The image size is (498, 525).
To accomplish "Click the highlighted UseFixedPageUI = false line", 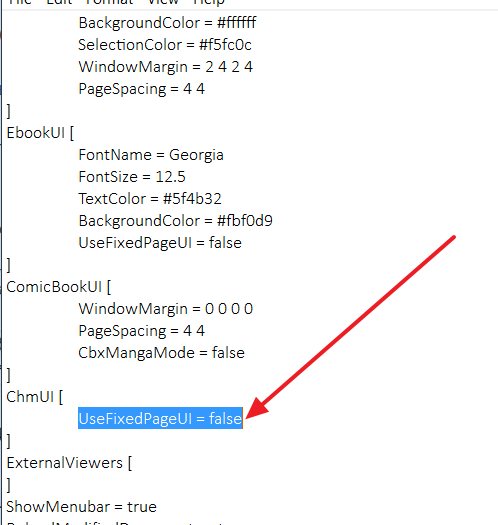I will [x=160, y=418].
